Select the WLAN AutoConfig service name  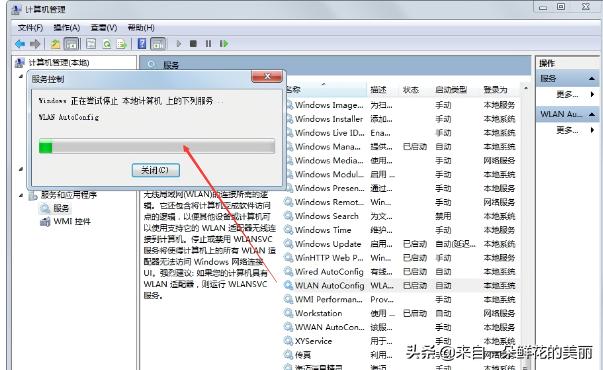tap(329, 285)
